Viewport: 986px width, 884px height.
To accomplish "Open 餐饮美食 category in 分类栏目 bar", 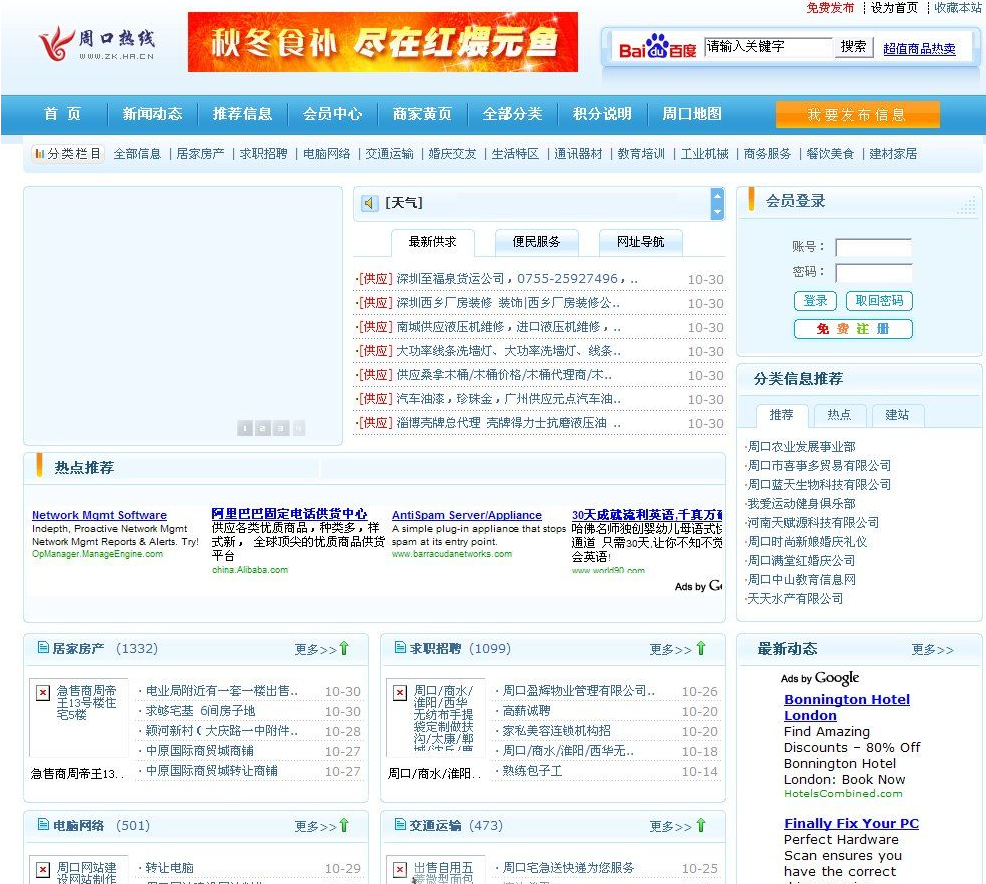I will point(830,153).
